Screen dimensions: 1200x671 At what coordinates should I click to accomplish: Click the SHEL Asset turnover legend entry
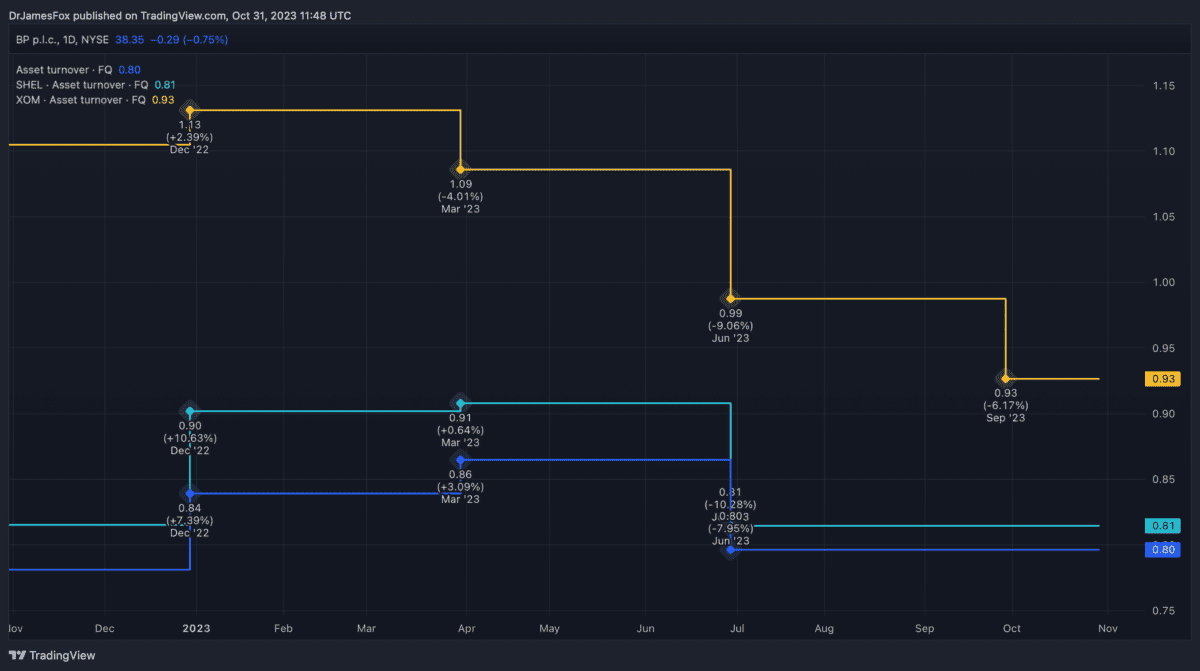(x=81, y=85)
